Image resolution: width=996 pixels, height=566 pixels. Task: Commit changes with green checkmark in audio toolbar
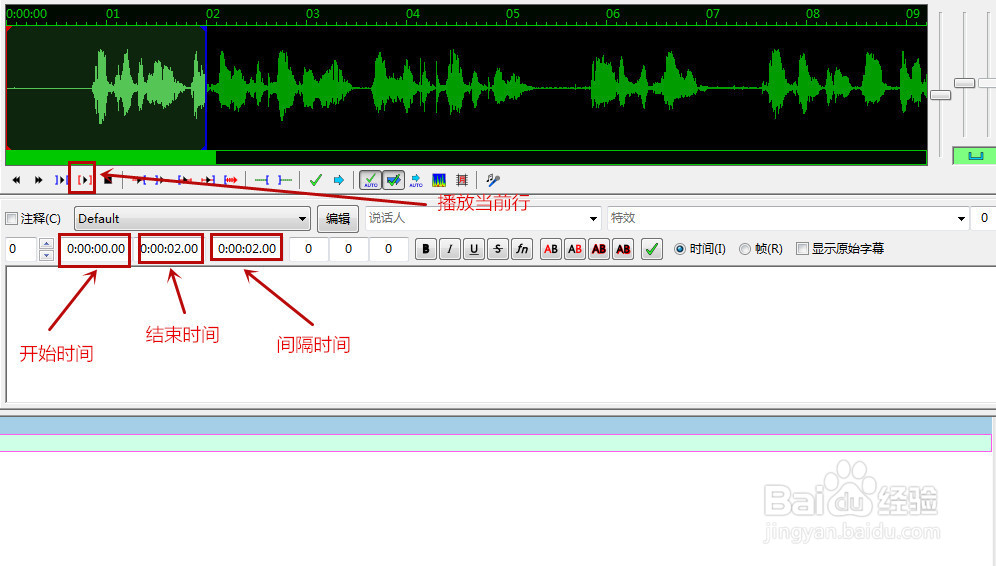tap(315, 180)
